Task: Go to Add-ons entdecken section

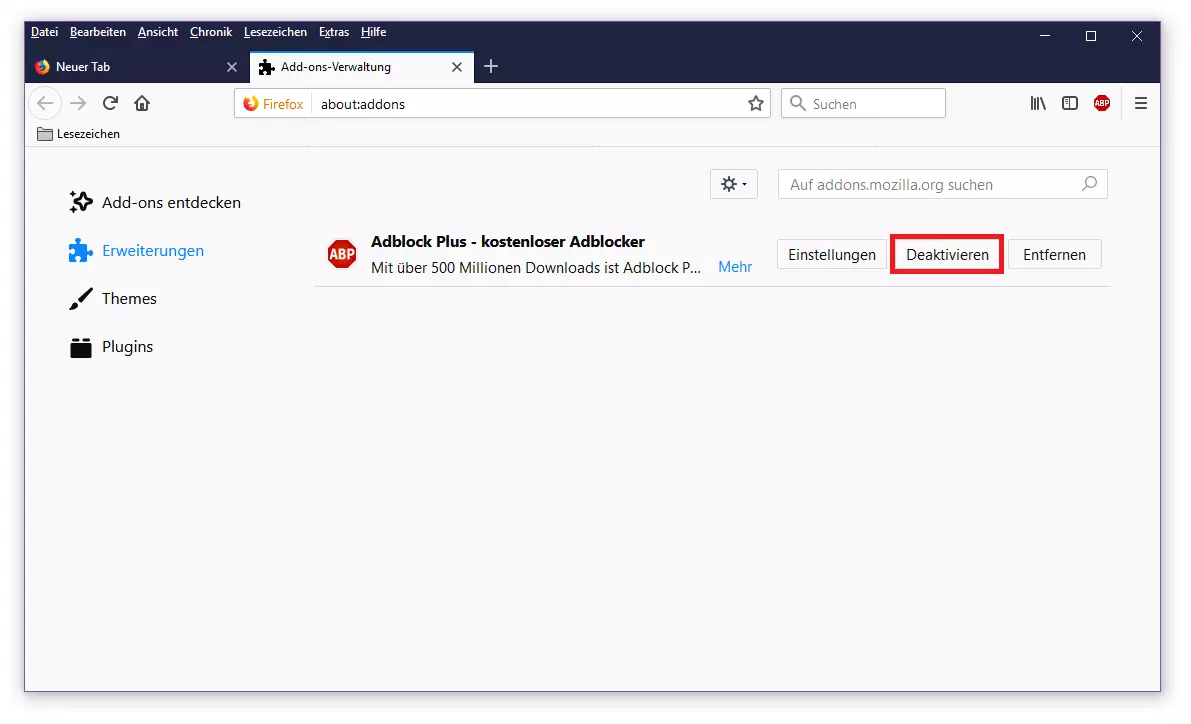Action: (x=155, y=202)
